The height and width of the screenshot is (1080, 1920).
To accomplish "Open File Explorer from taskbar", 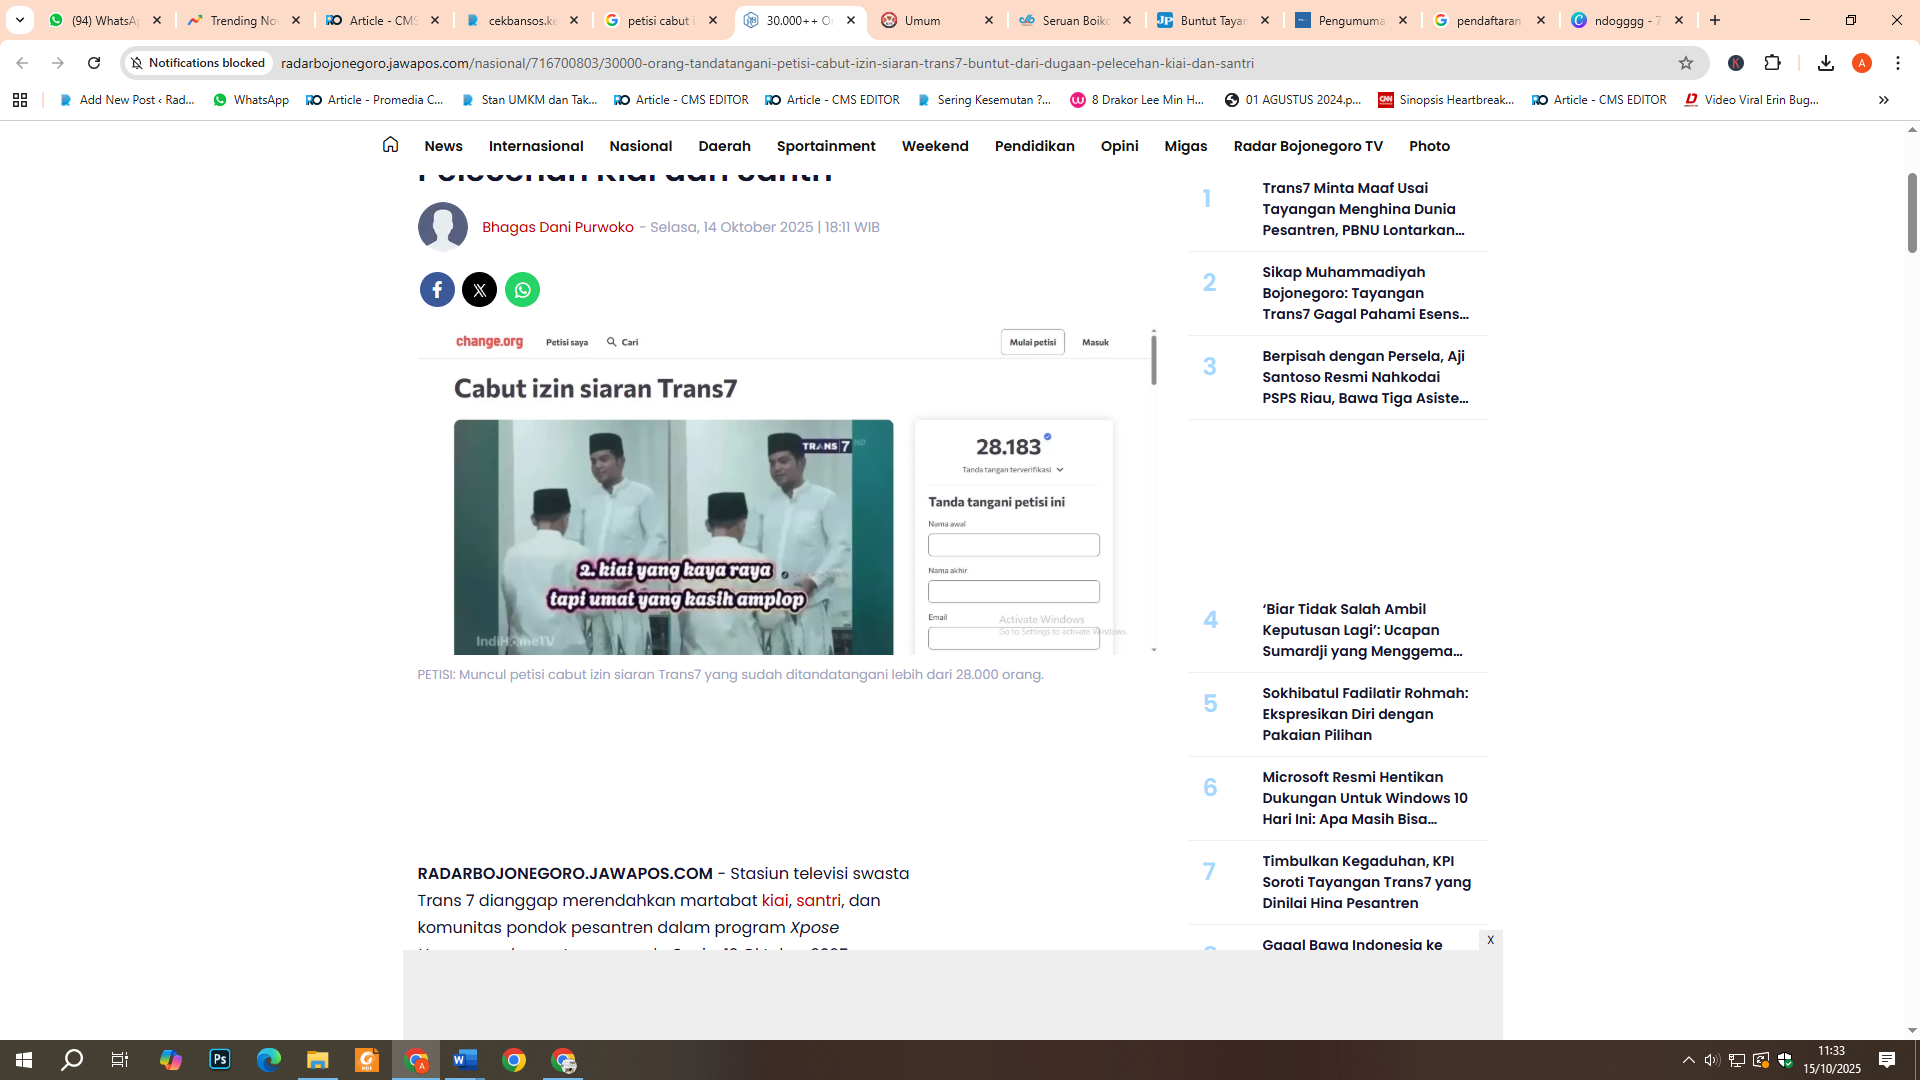I will point(318,1060).
